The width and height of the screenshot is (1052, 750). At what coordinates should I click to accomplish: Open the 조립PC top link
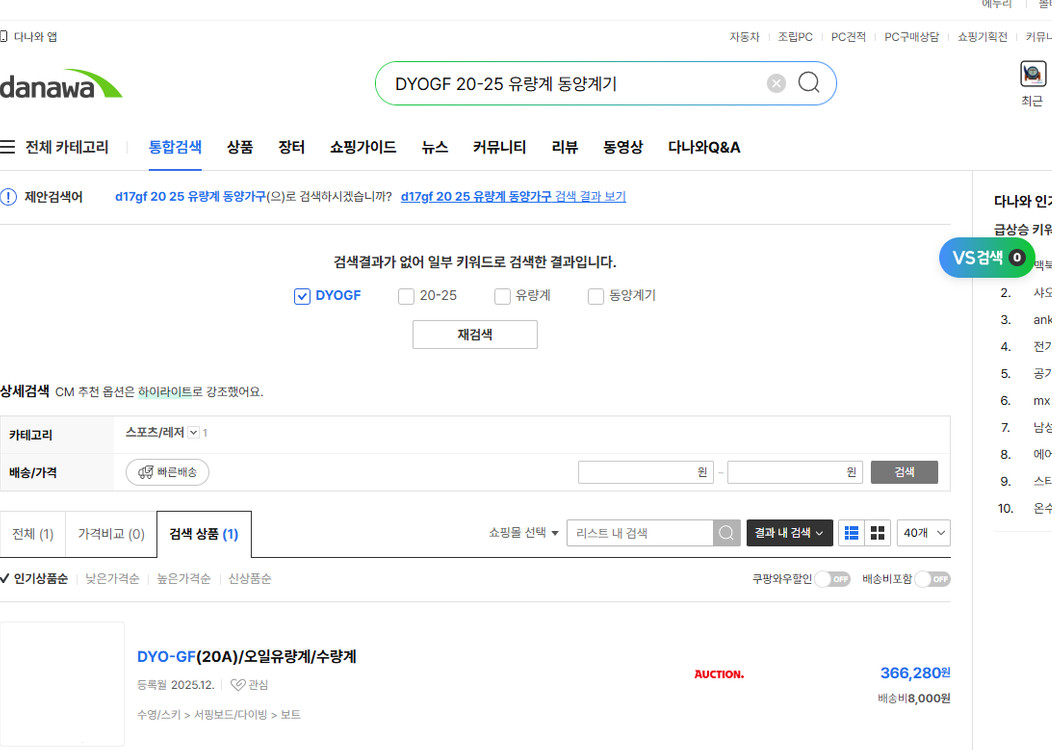tap(795, 37)
